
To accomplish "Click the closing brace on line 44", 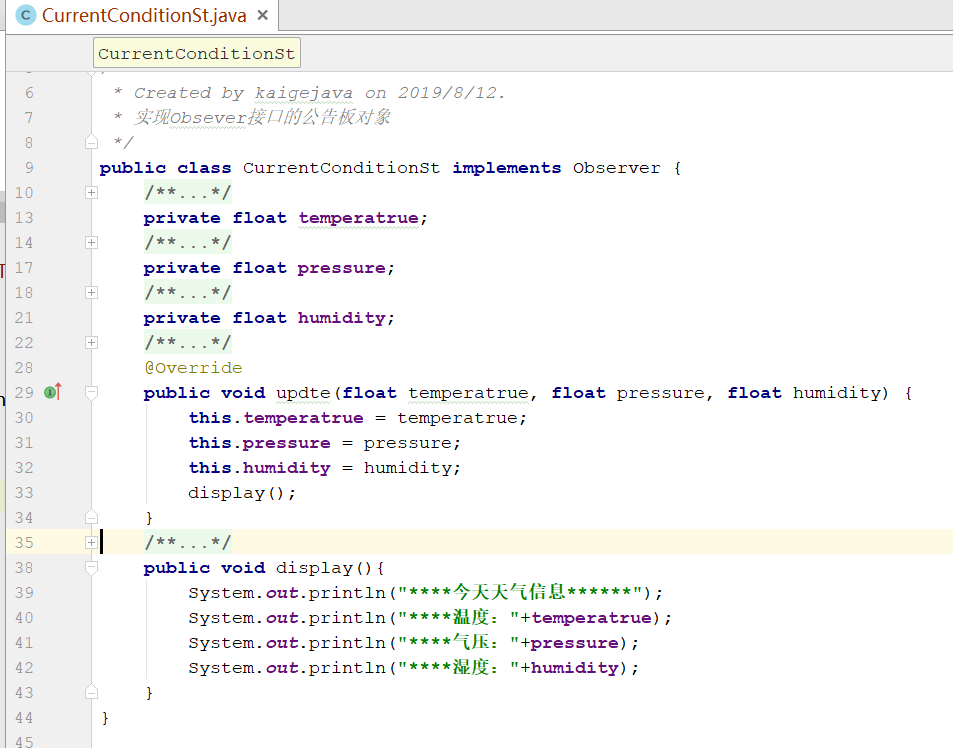I will click(x=105, y=718).
